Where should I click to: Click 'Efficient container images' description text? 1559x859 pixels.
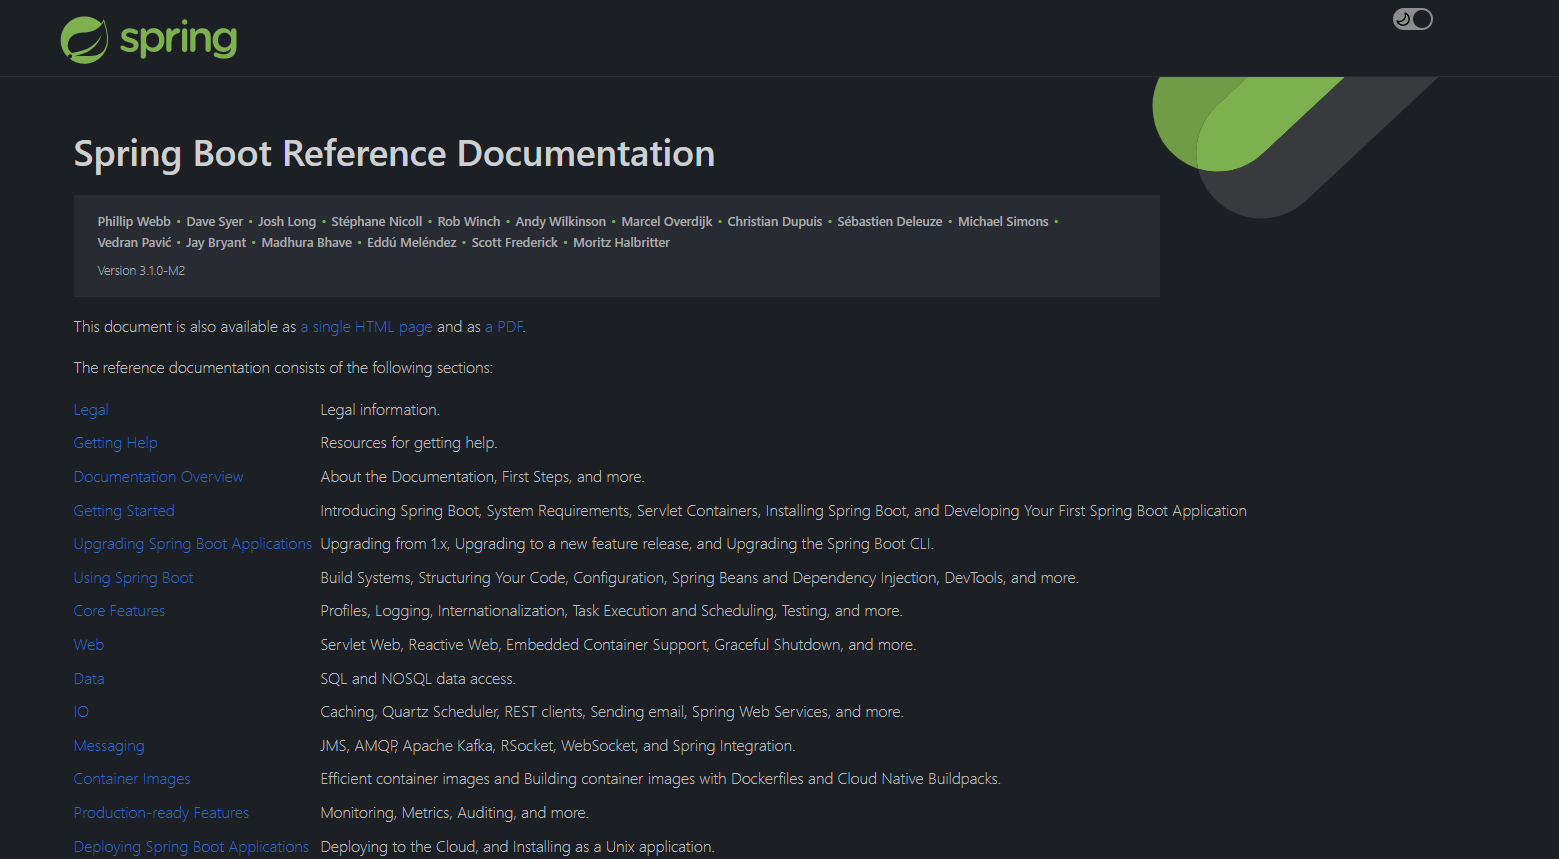point(660,779)
